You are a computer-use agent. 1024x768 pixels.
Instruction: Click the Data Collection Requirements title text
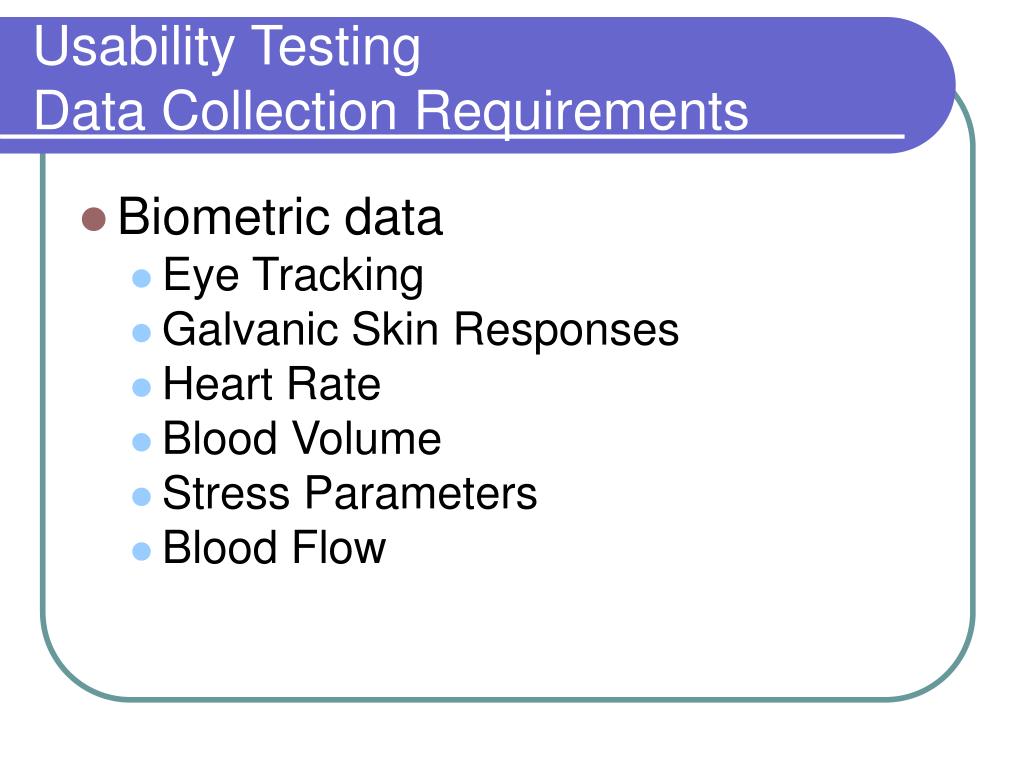[x=391, y=111]
